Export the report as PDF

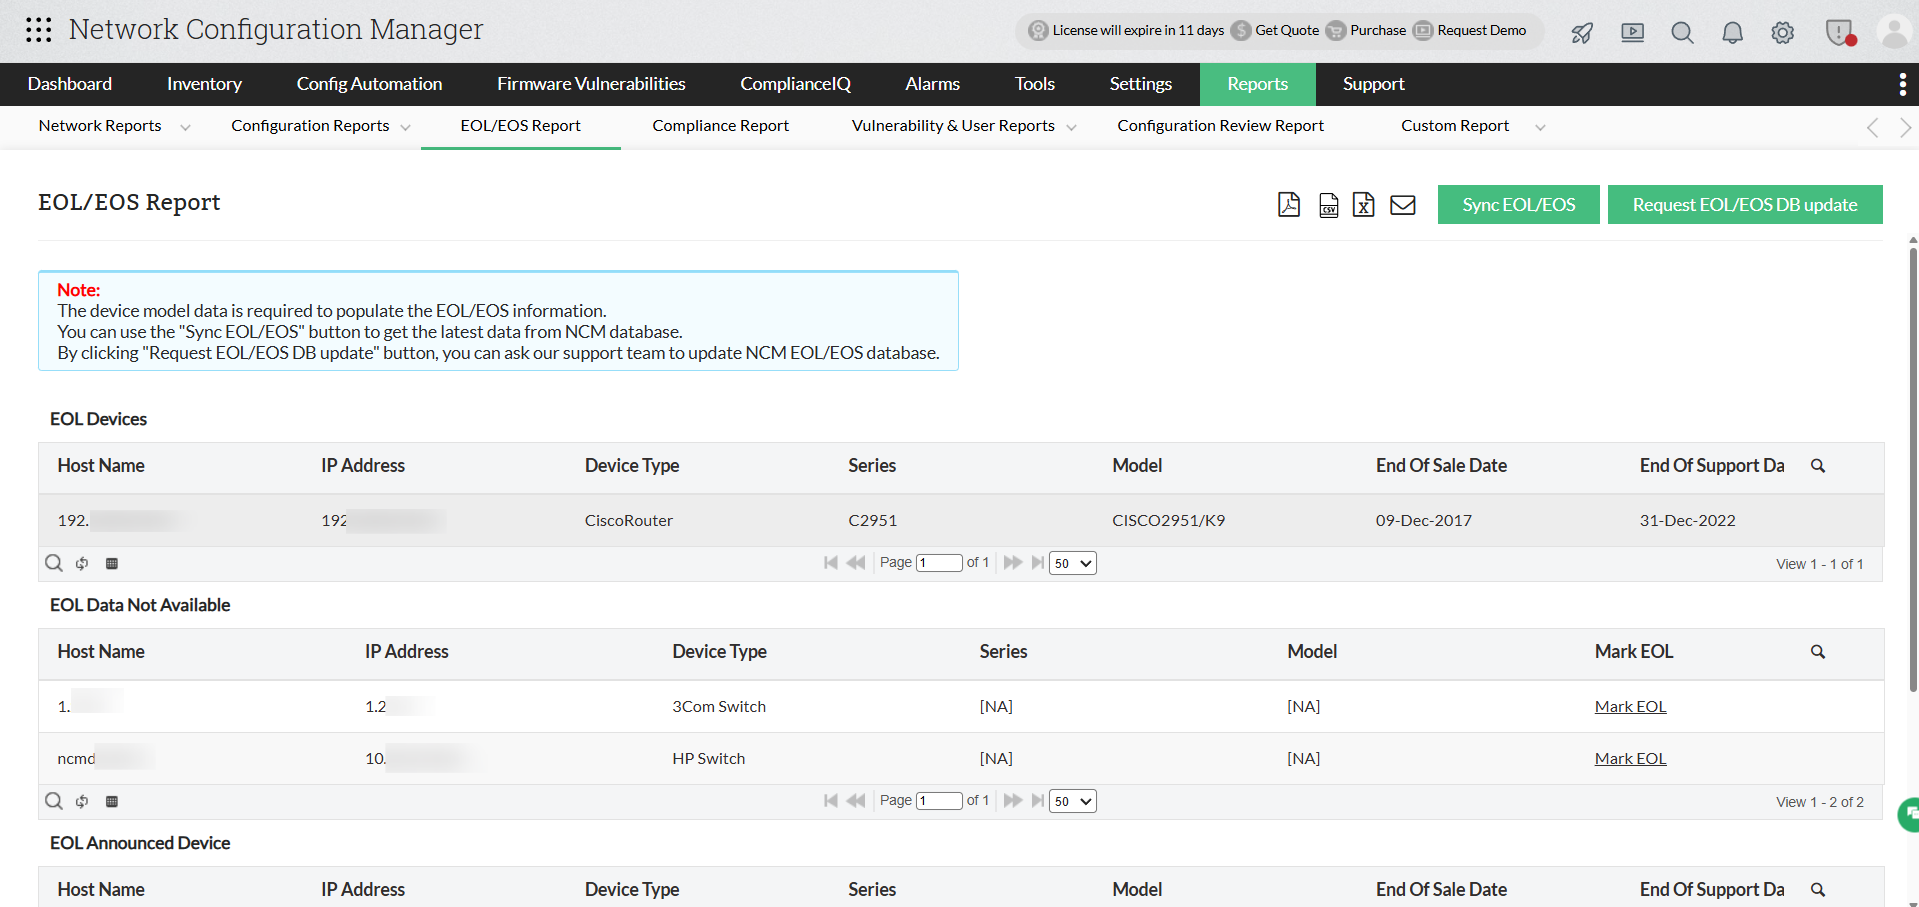click(x=1289, y=204)
